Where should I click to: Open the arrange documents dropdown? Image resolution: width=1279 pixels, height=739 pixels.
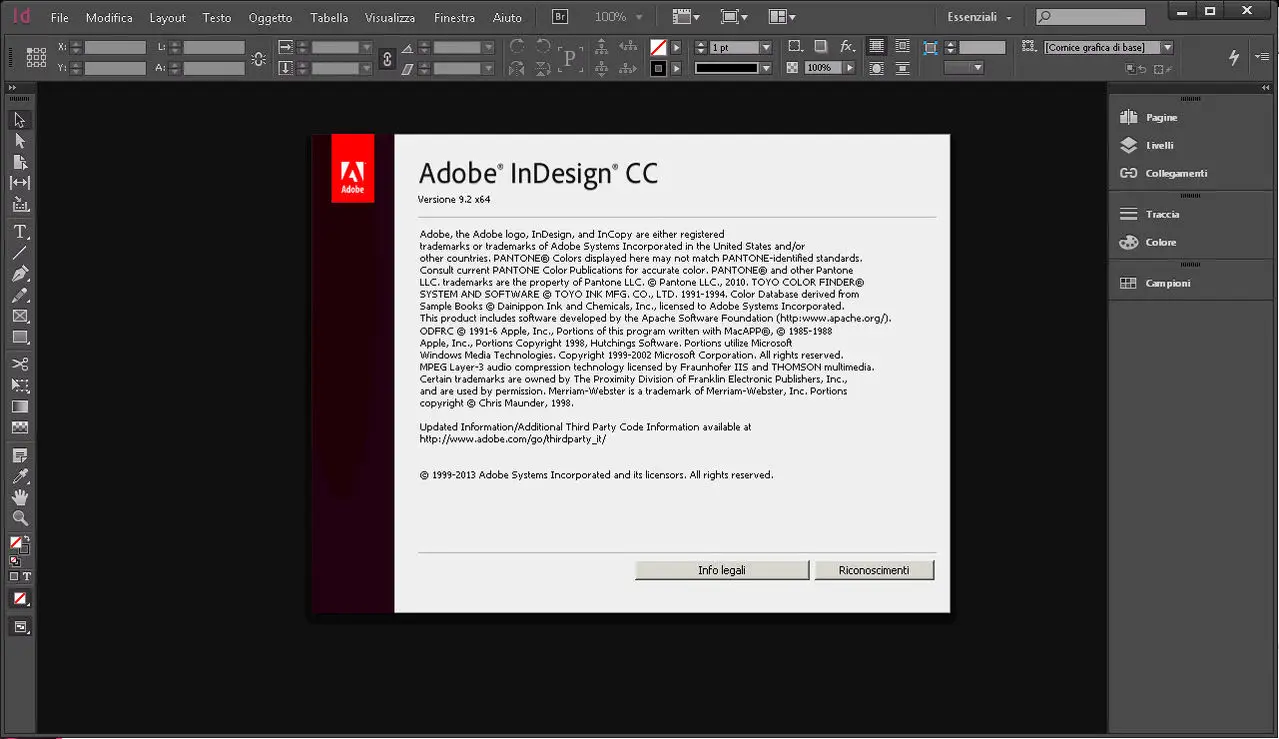point(782,17)
